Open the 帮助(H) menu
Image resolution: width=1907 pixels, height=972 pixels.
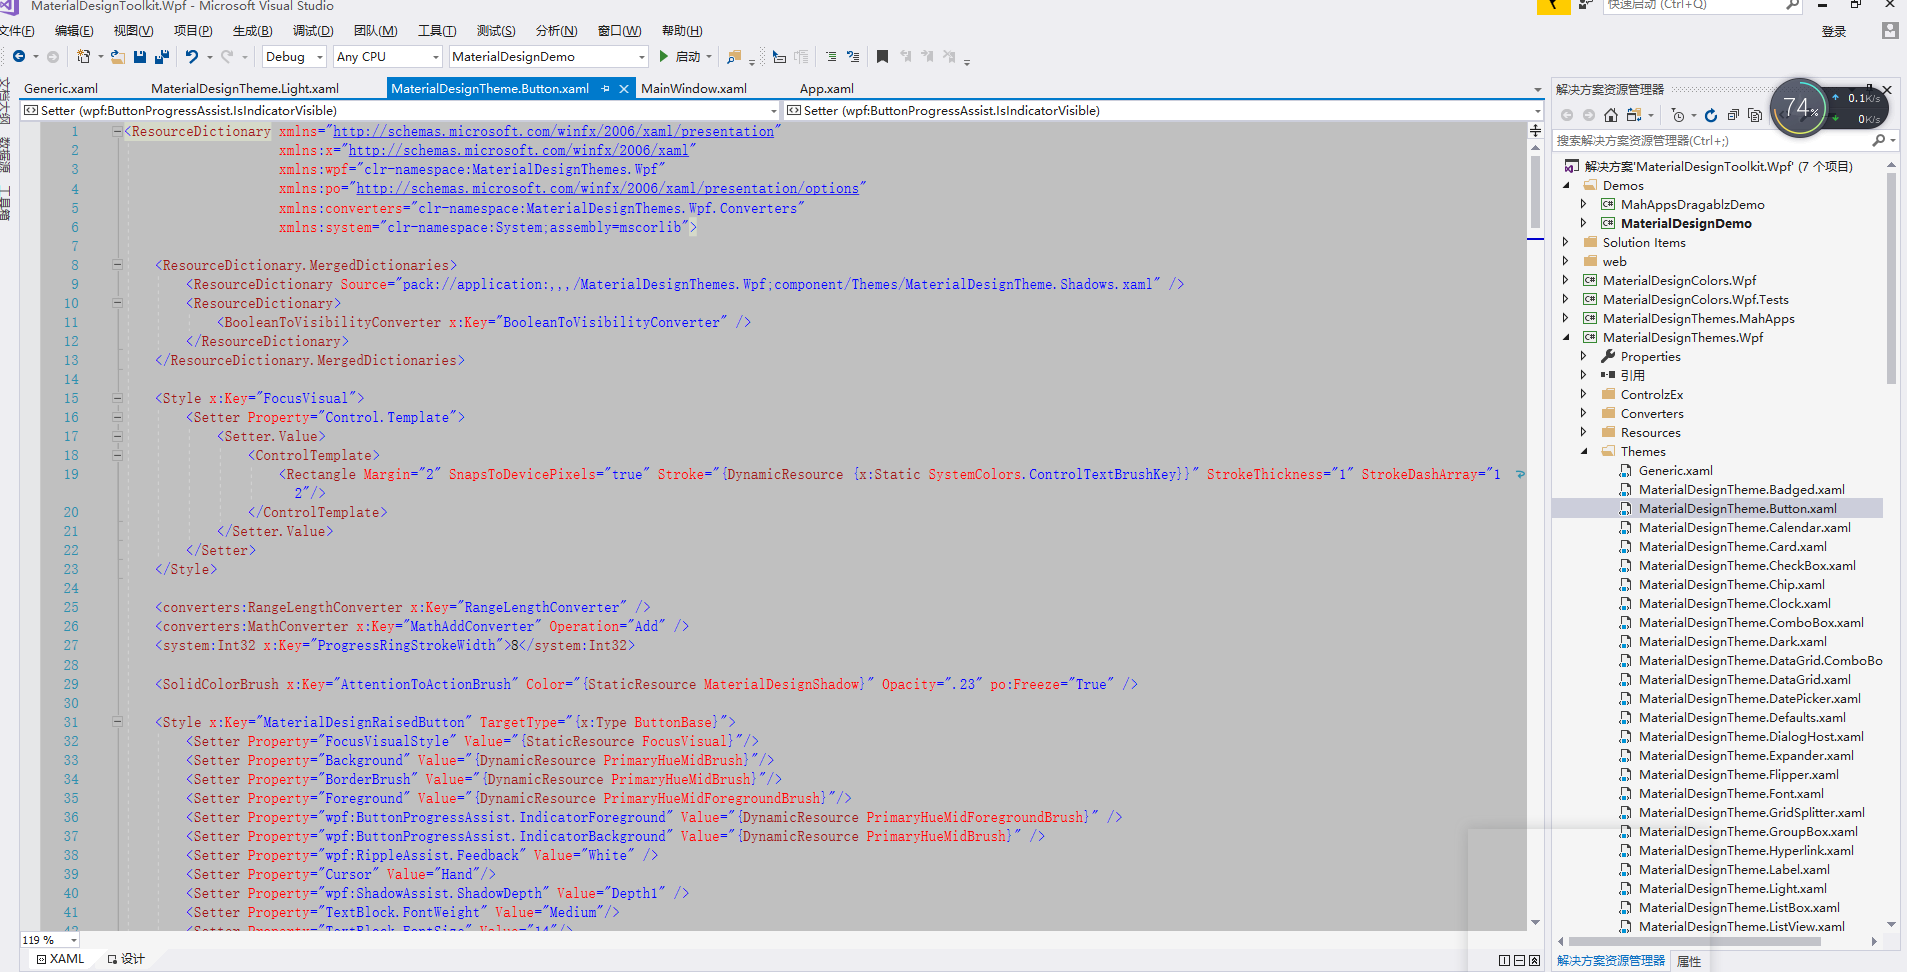point(682,31)
